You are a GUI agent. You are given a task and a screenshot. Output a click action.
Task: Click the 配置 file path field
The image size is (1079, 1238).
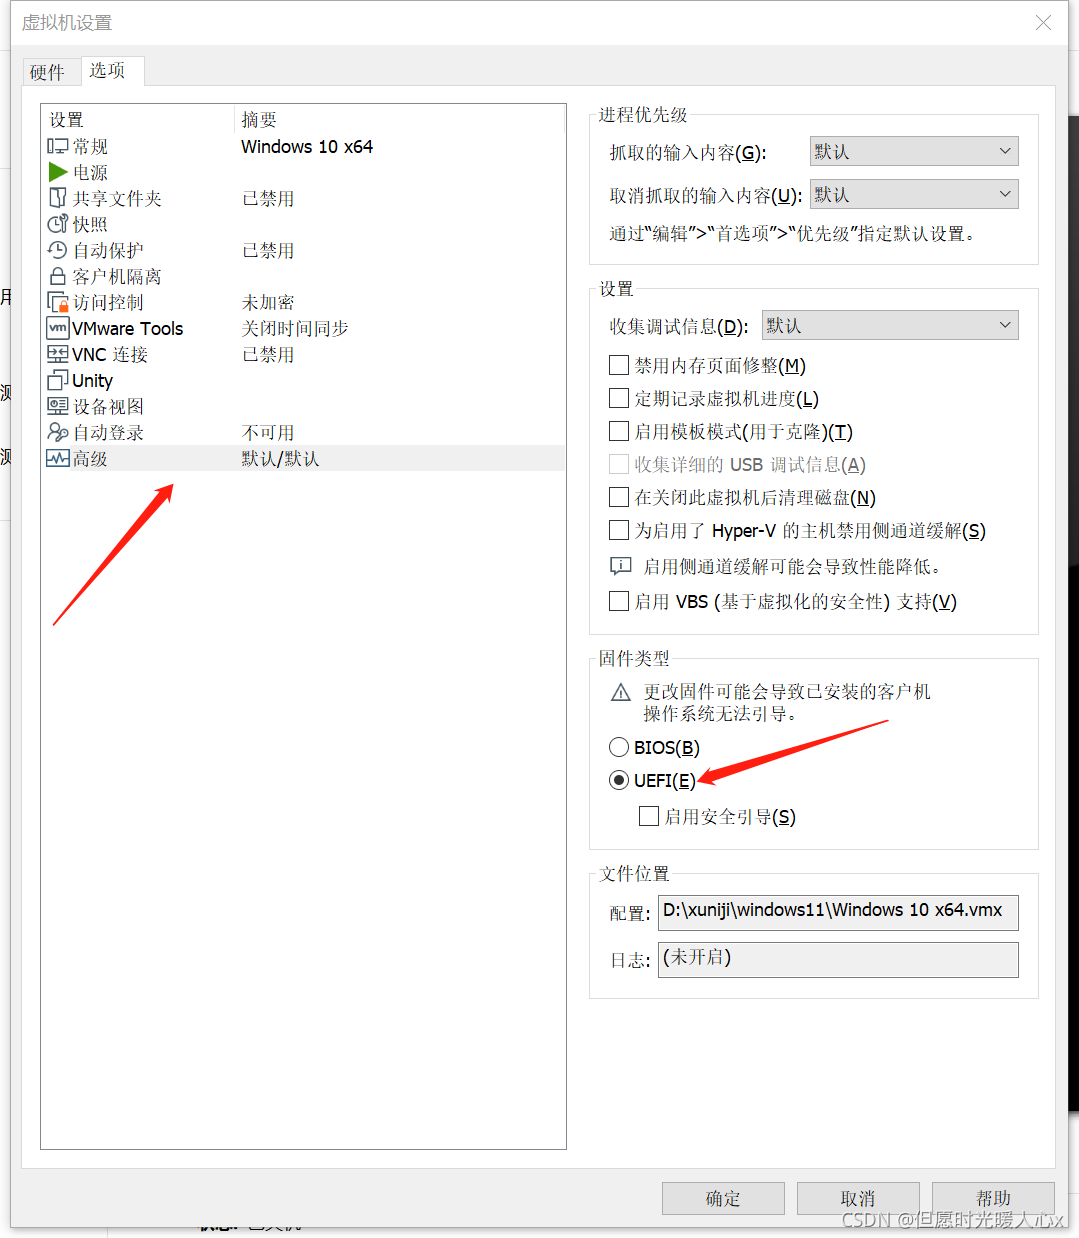point(838,912)
